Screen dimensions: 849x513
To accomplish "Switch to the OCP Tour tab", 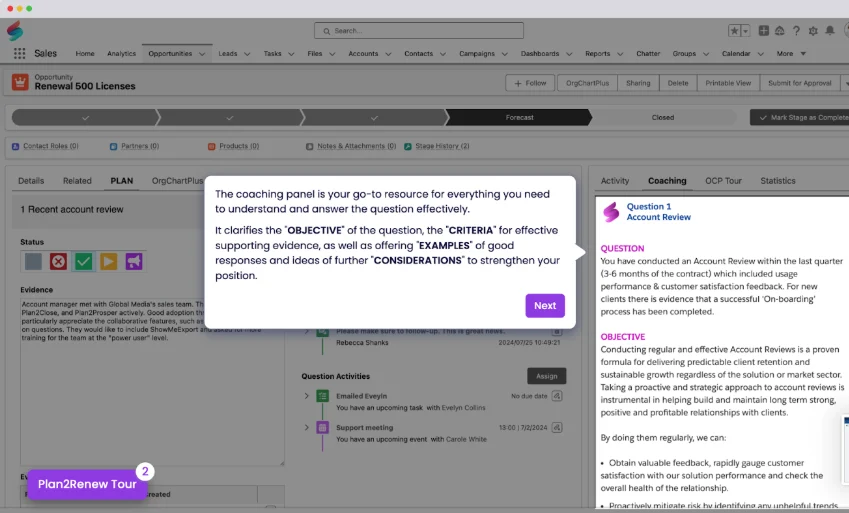I will pos(723,181).
